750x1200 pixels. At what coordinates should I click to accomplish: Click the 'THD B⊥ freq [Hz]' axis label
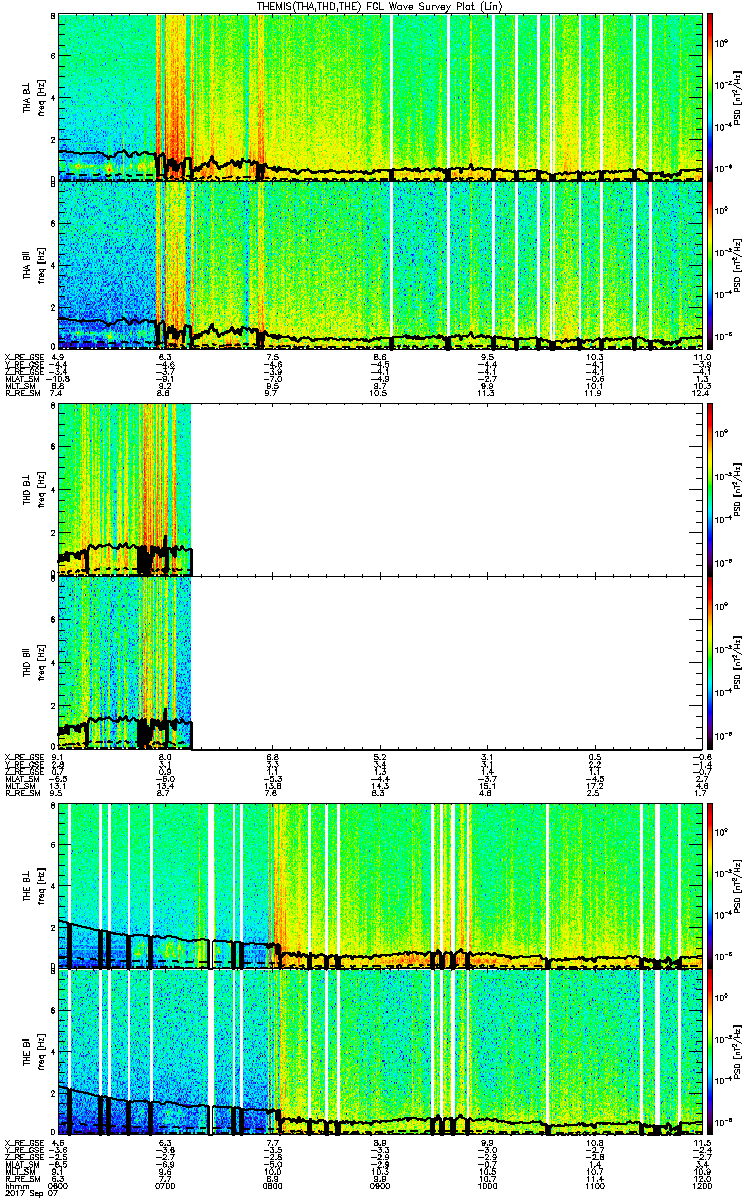coord(34,489)
